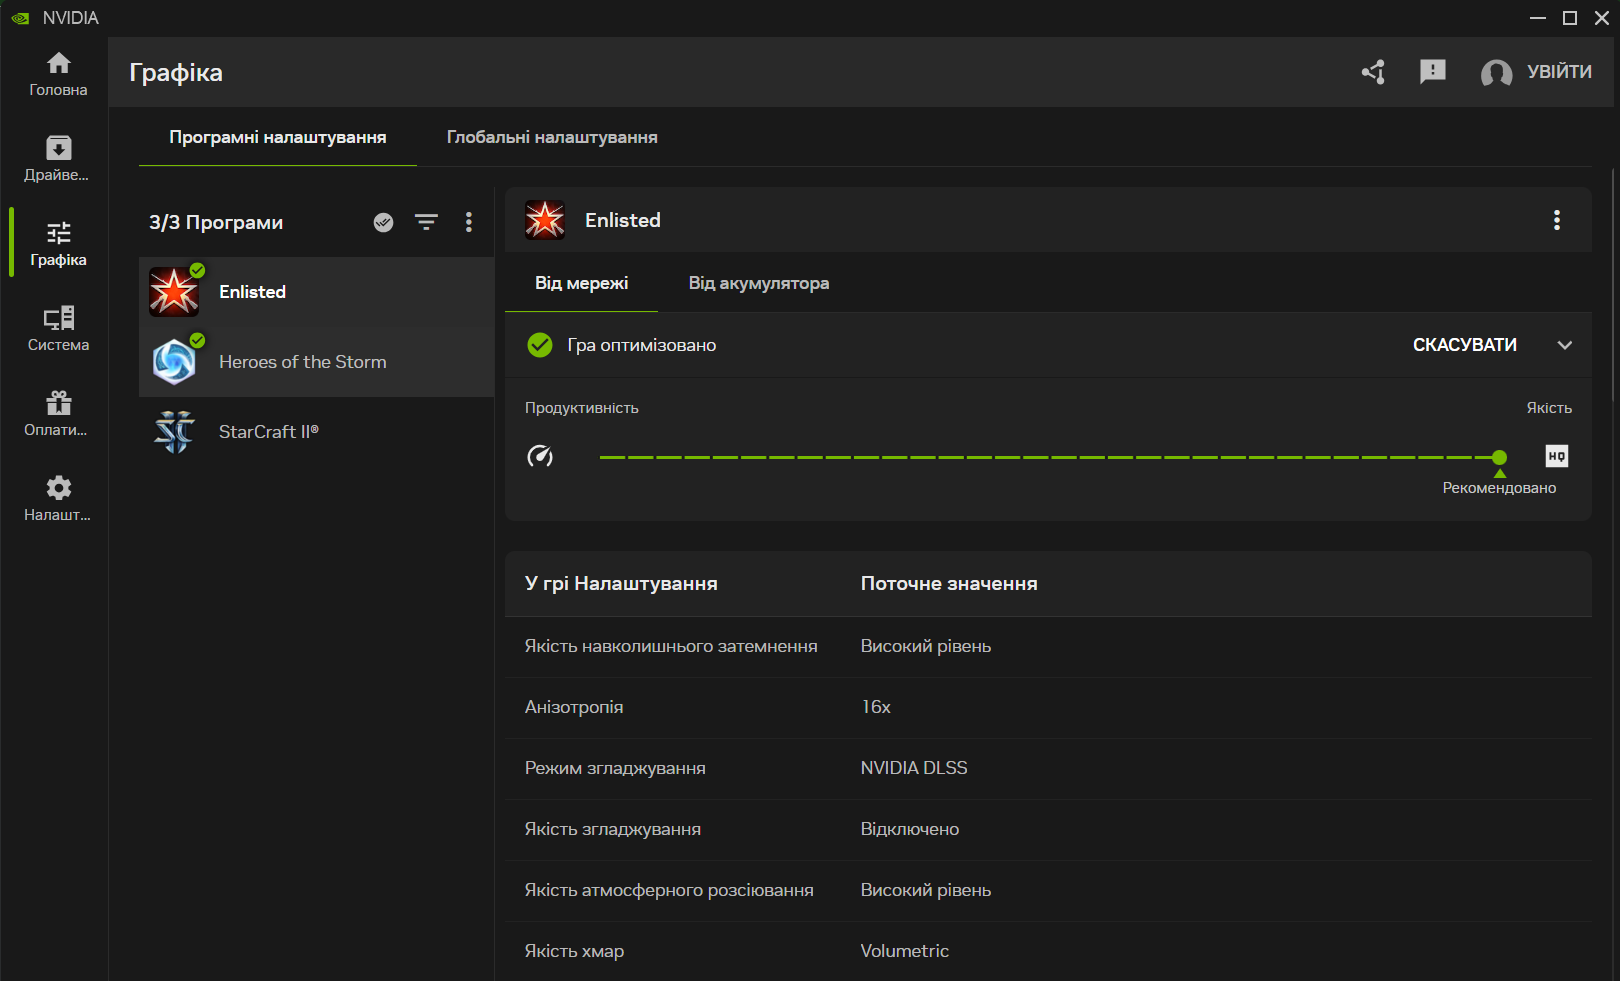Click the HQ quality icon

(1557, 456)
